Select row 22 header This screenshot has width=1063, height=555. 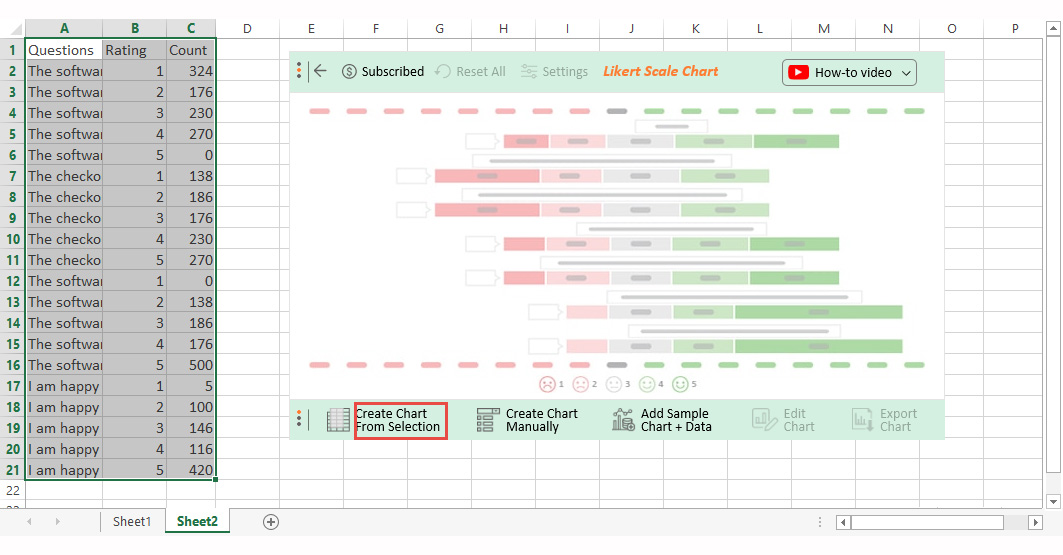click(12, 491)
